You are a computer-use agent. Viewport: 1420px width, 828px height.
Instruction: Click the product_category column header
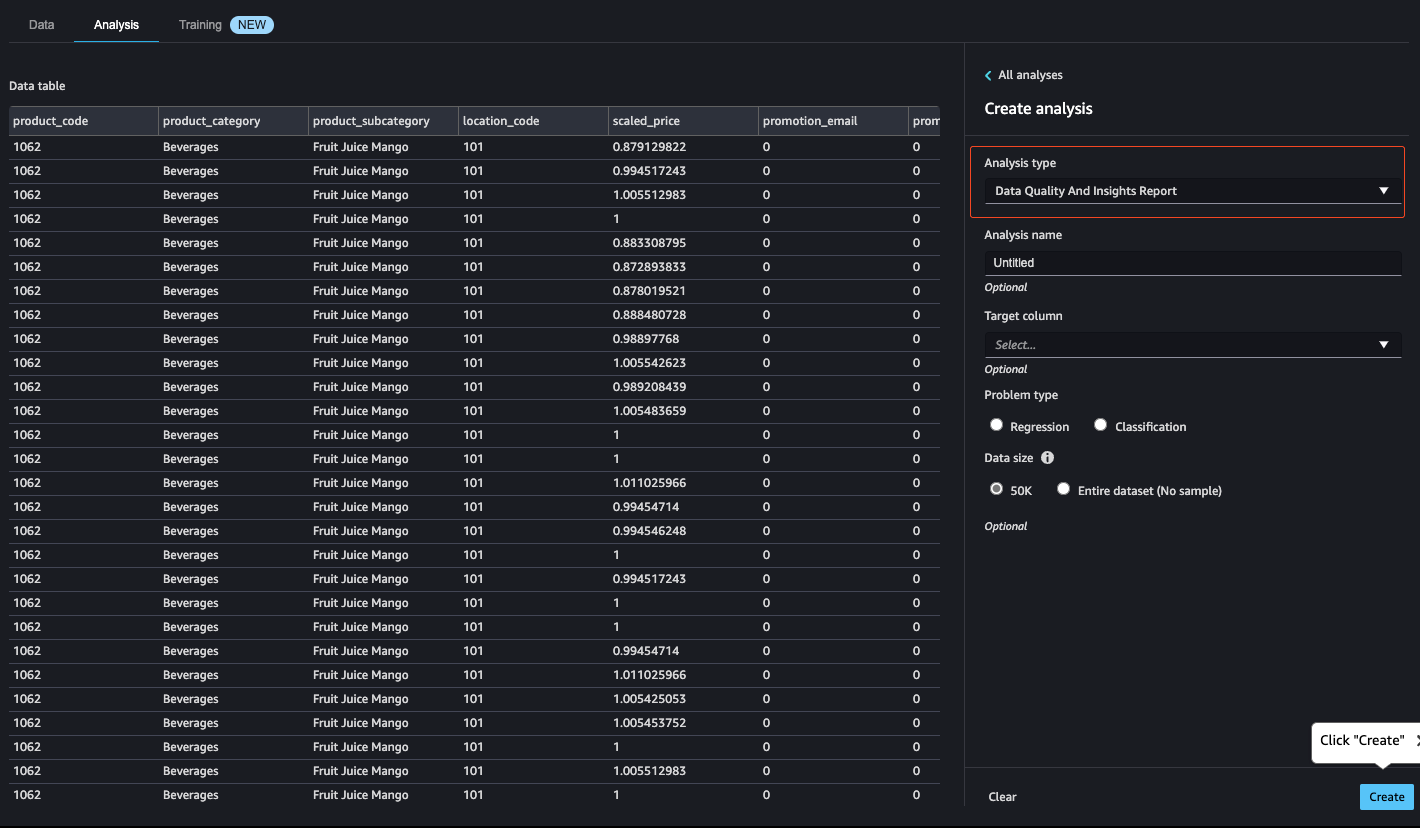pyautogui.click(x=234, y=121)
